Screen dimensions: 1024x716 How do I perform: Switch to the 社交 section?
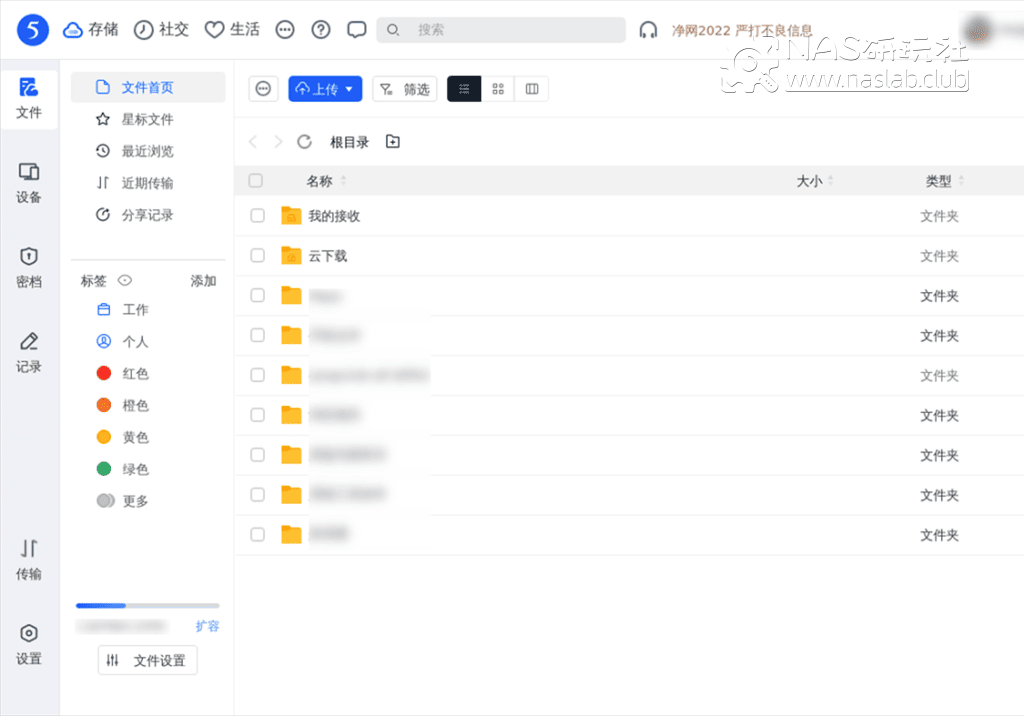(161, 29)
